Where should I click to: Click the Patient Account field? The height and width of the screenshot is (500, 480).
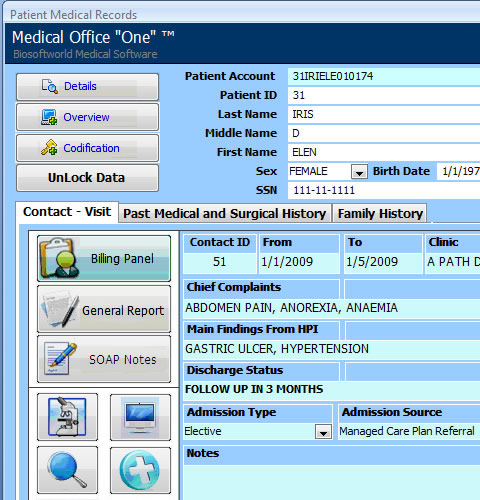click(384, 76)
